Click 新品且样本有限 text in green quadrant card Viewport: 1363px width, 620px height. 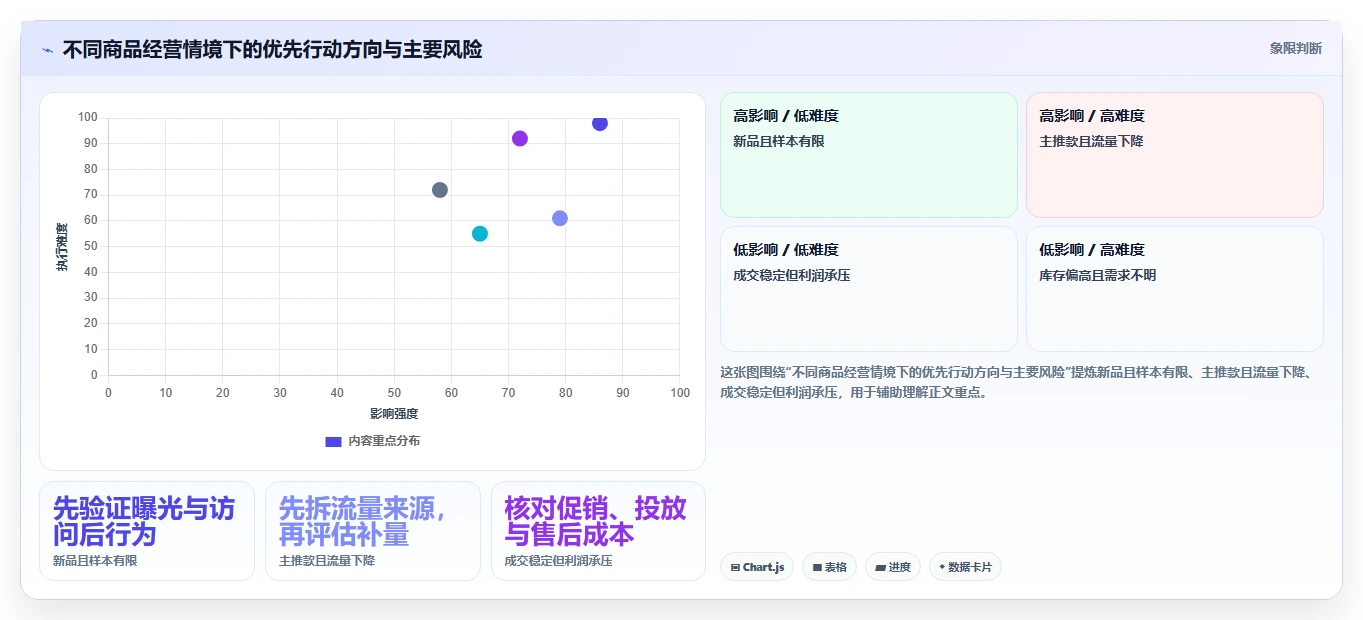click(779, 141)
